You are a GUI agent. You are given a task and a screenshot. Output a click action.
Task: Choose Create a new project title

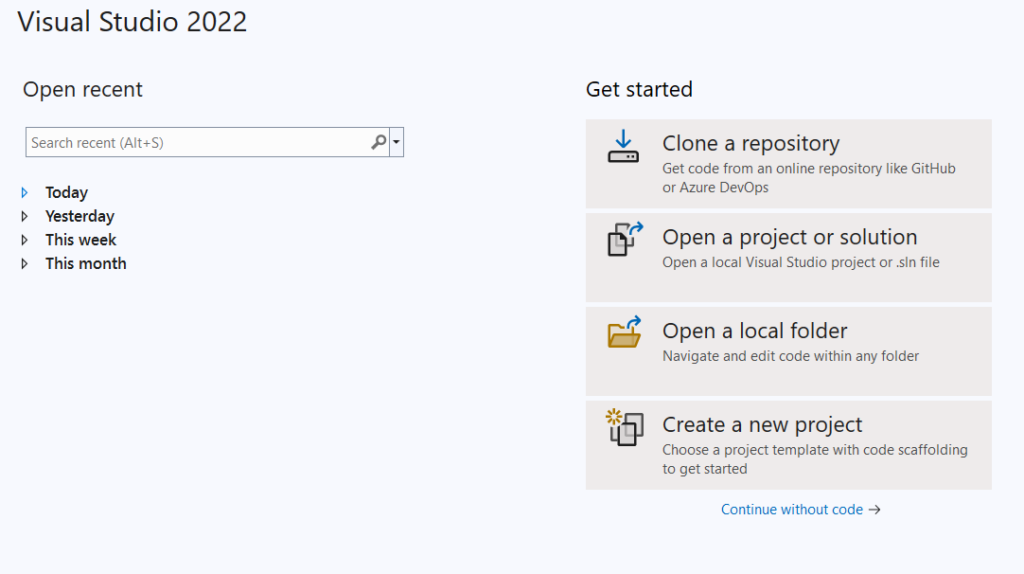point(762,424)
